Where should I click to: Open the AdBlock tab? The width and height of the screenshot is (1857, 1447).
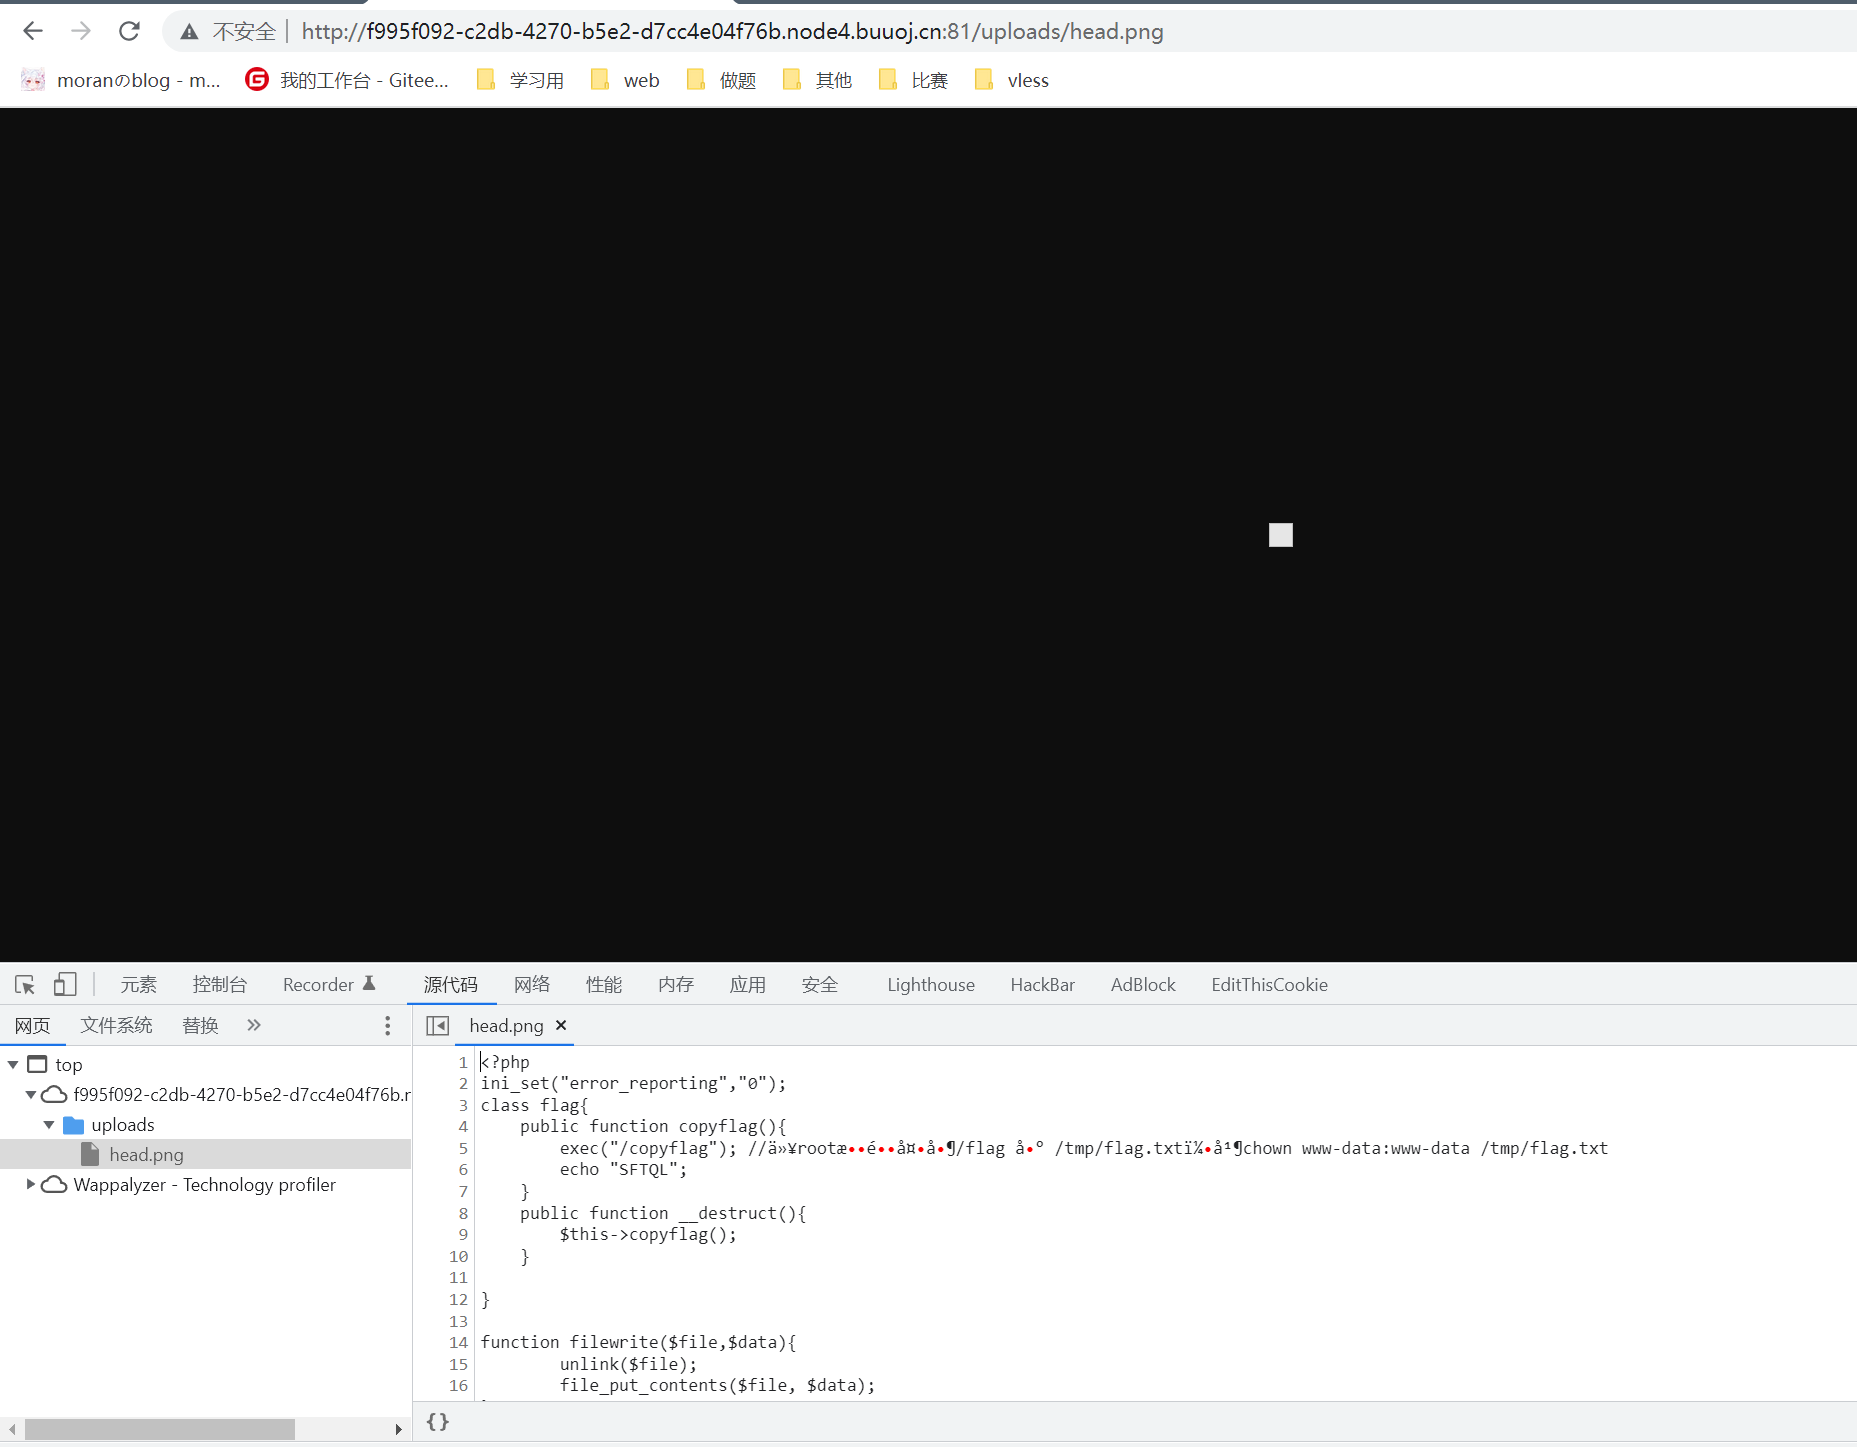pyautogui.click(x=1143, y=985)
